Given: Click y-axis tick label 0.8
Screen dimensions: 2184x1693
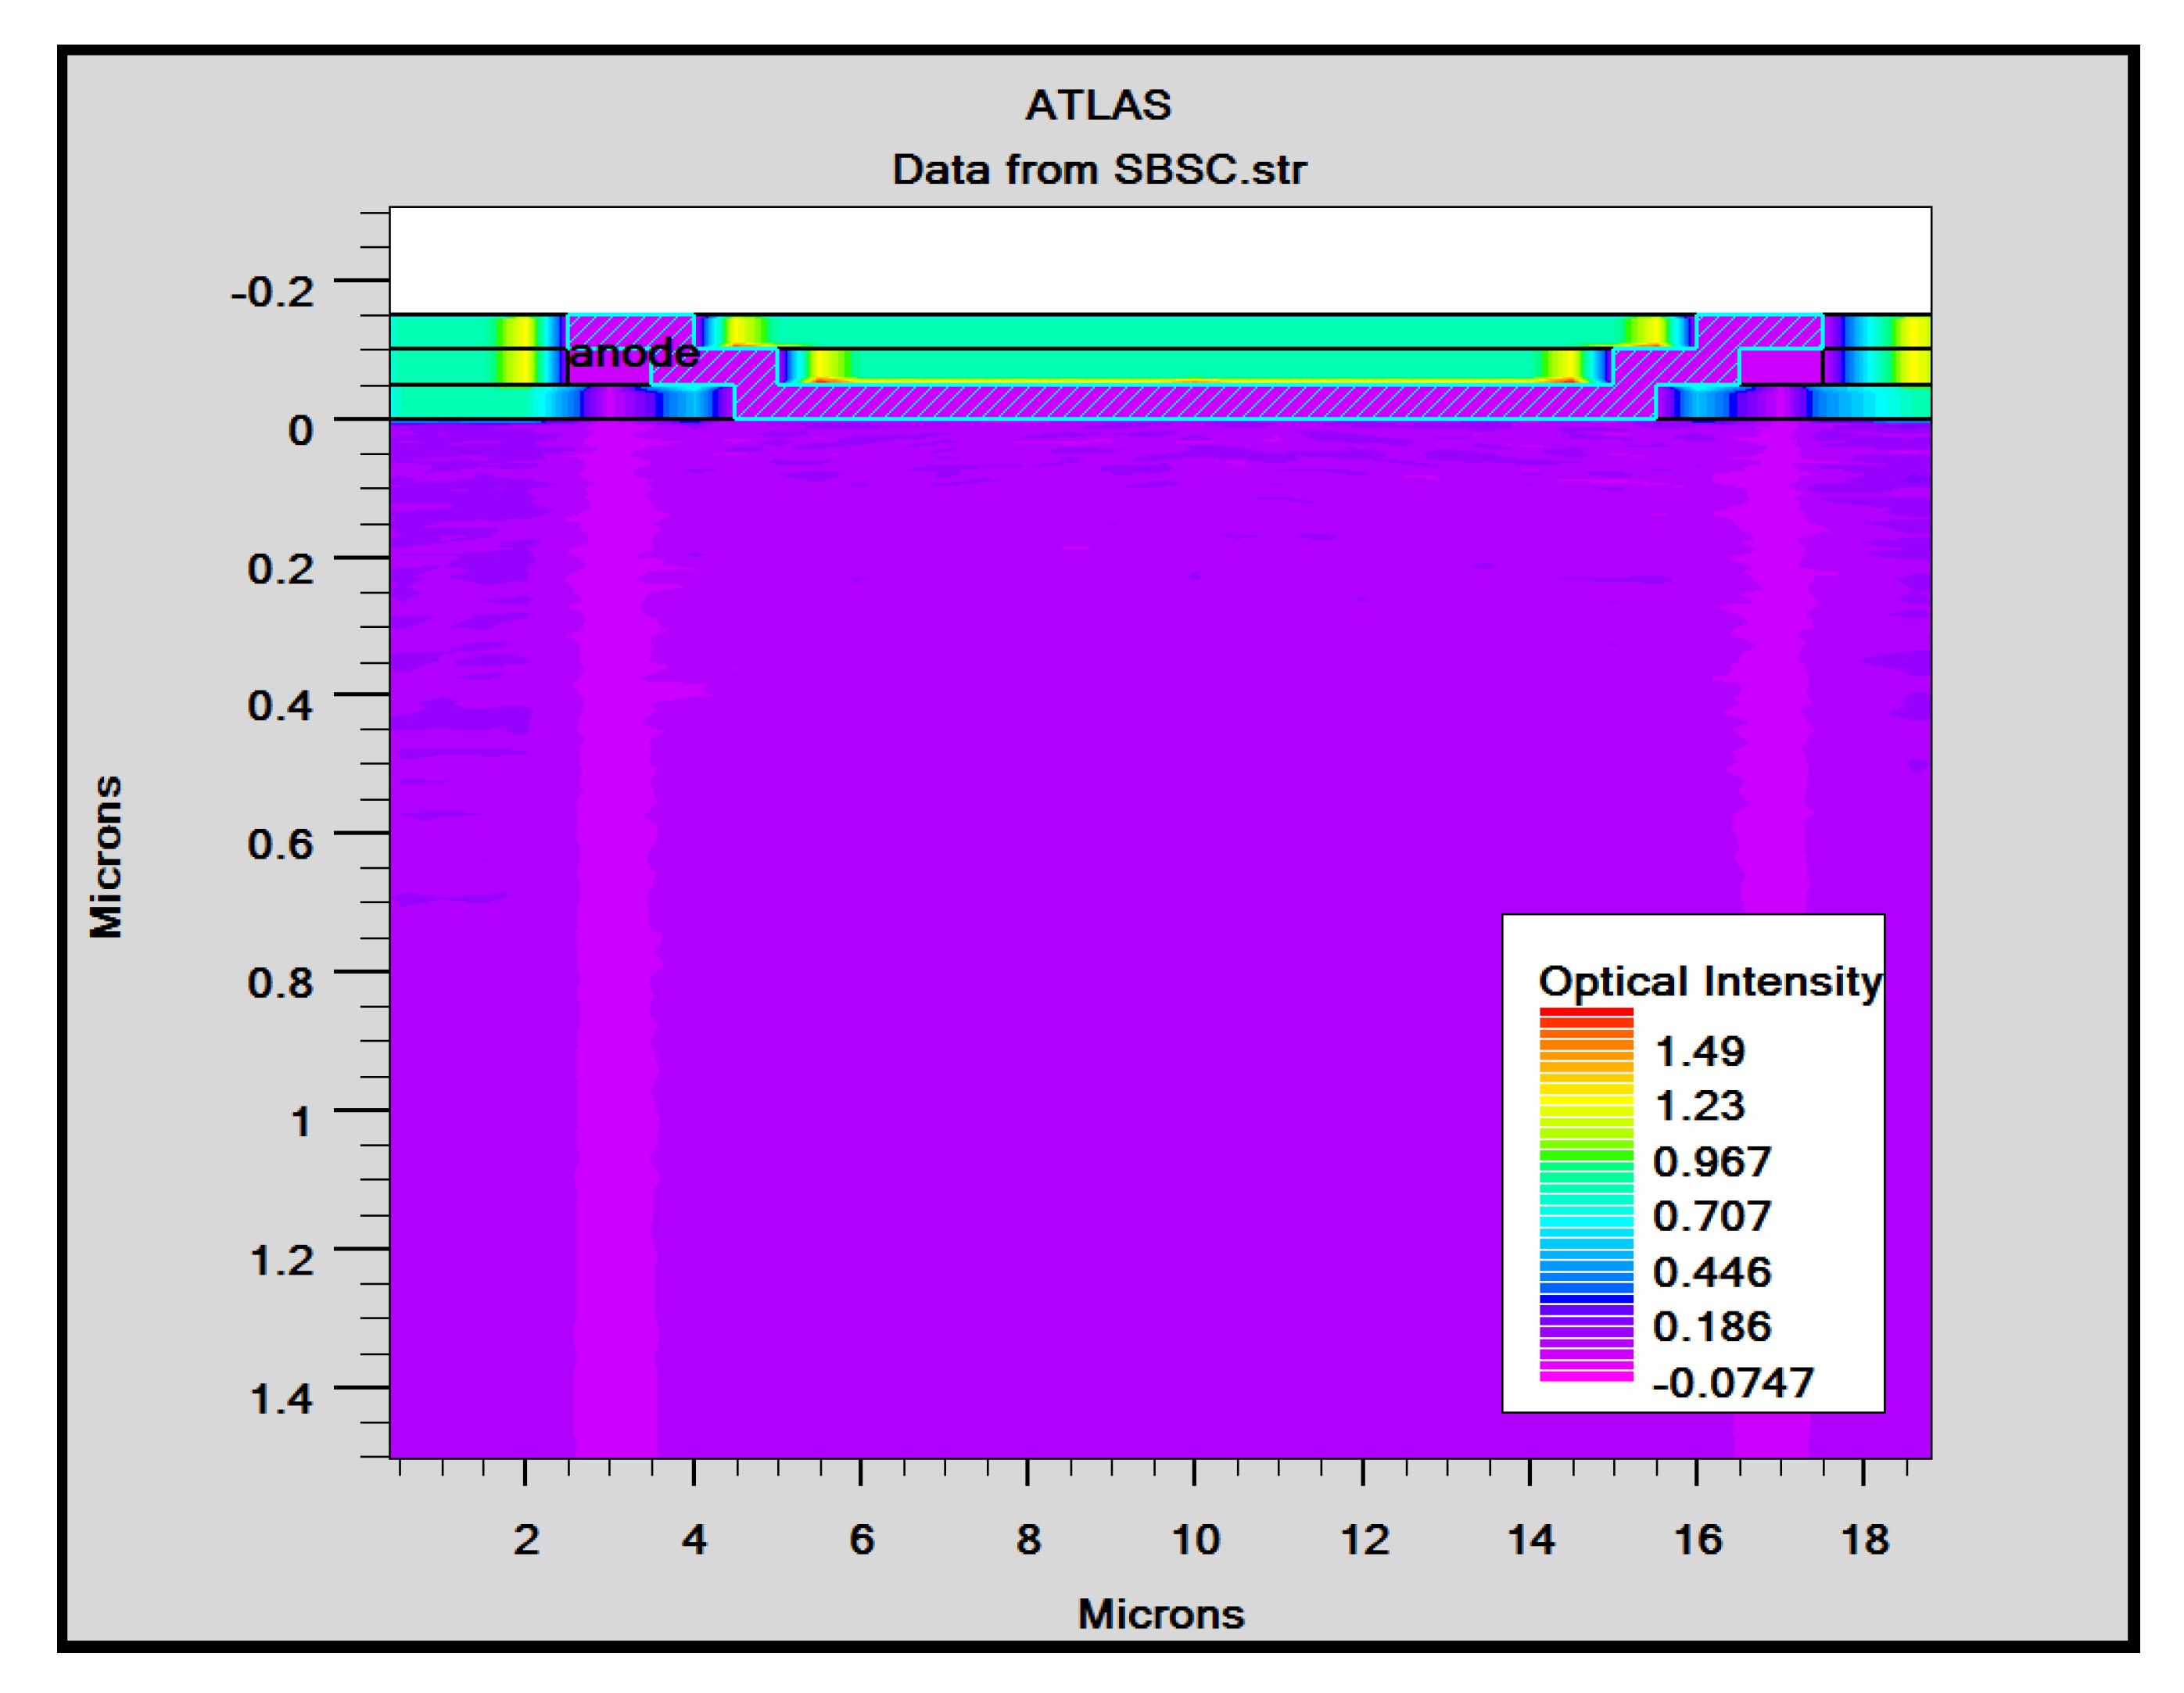Looking at the screenshot, I should click(280, 983).
